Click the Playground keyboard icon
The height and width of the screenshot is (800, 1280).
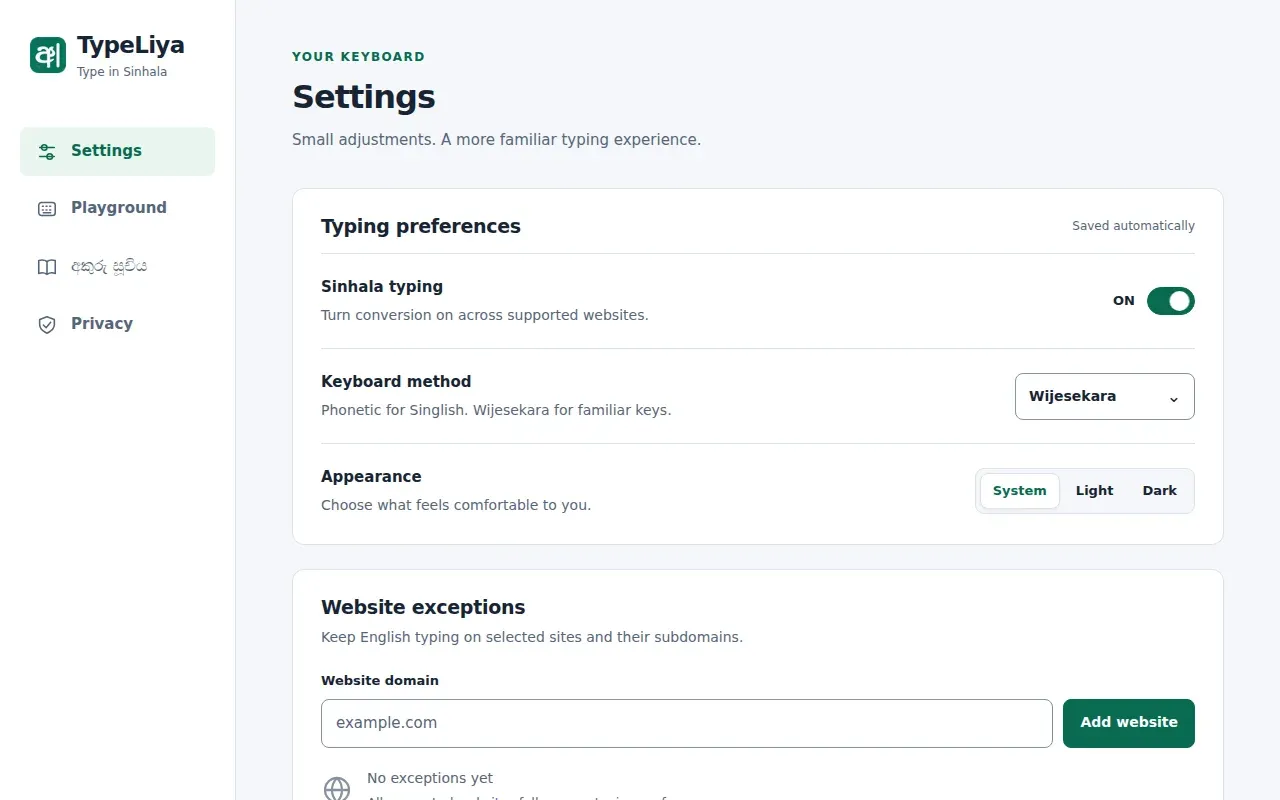pyautogui.click(x=47, y=209)
